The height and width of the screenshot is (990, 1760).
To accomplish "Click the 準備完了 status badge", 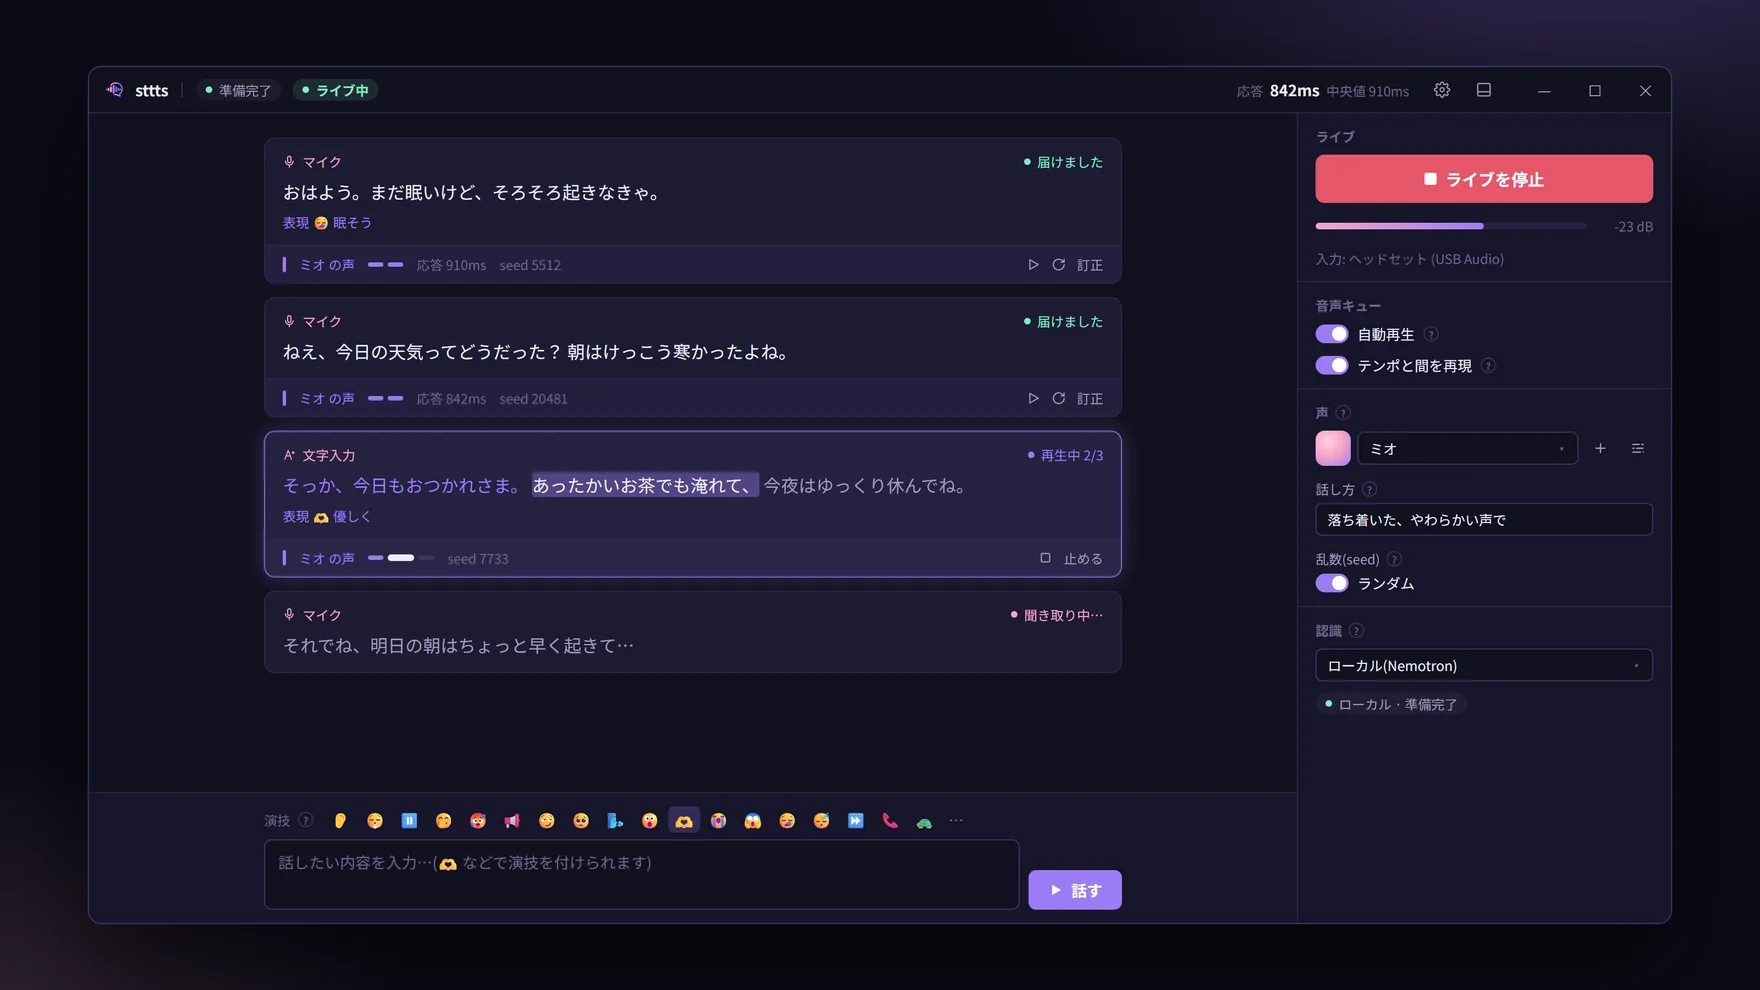I will coord(238,90).
